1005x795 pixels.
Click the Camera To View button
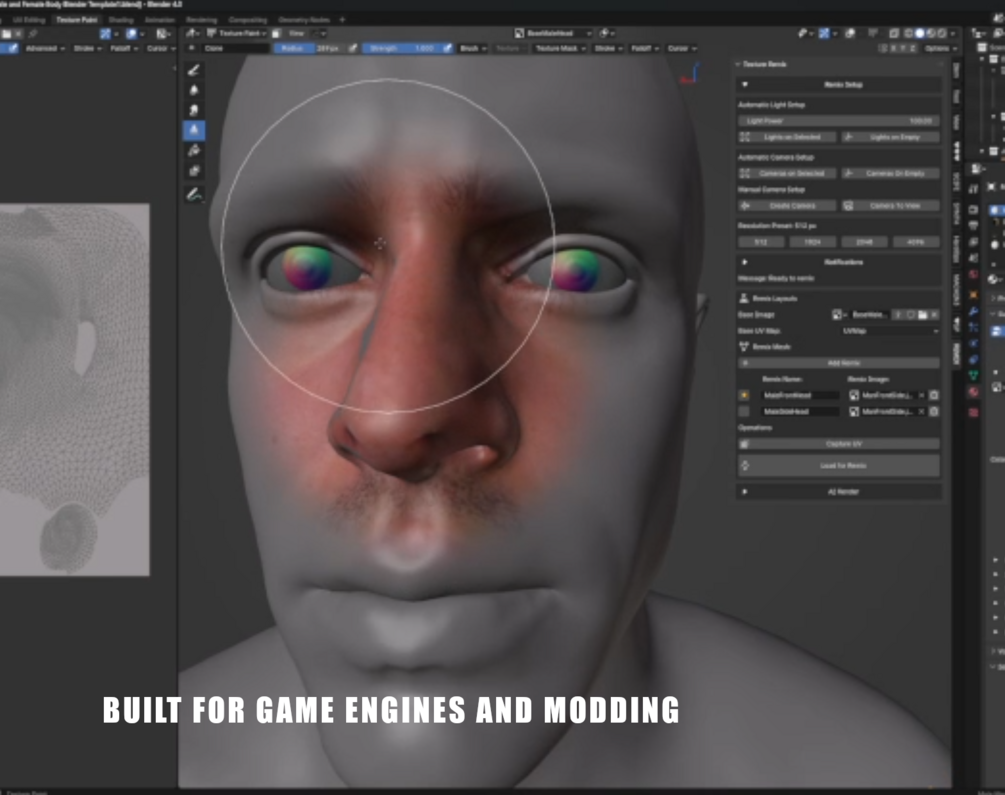click(x=890, y=206)
